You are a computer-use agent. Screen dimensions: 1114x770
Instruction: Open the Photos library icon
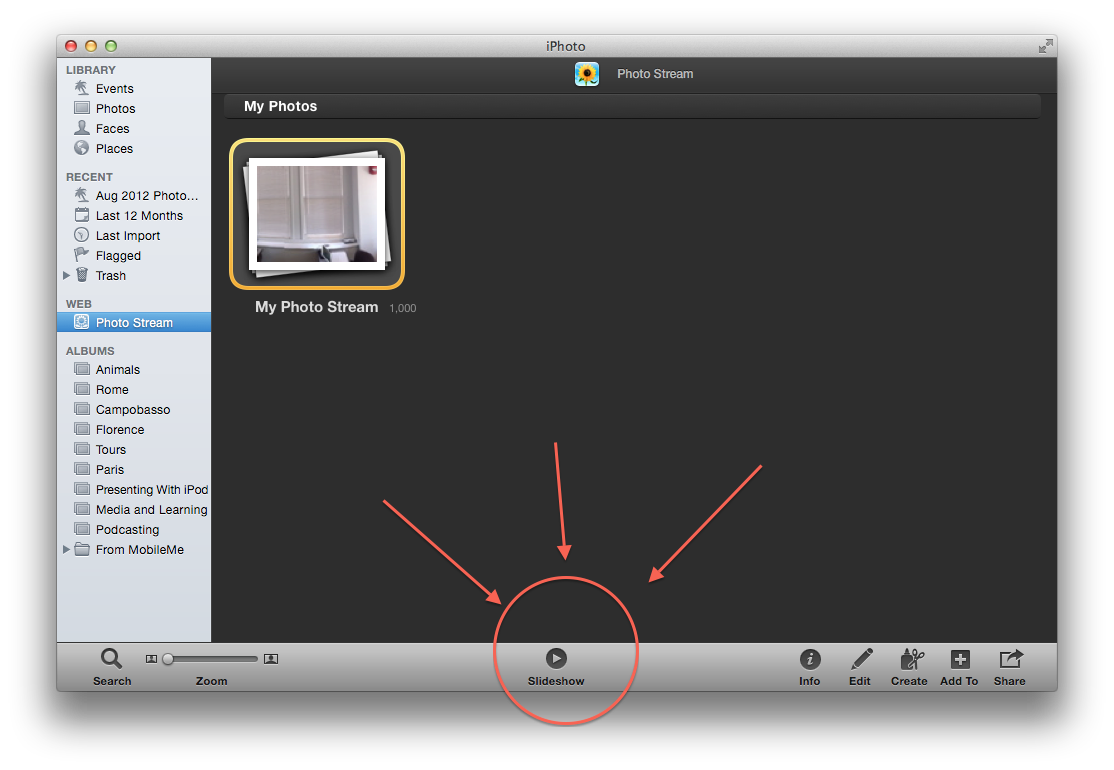[x=82, y=108]
